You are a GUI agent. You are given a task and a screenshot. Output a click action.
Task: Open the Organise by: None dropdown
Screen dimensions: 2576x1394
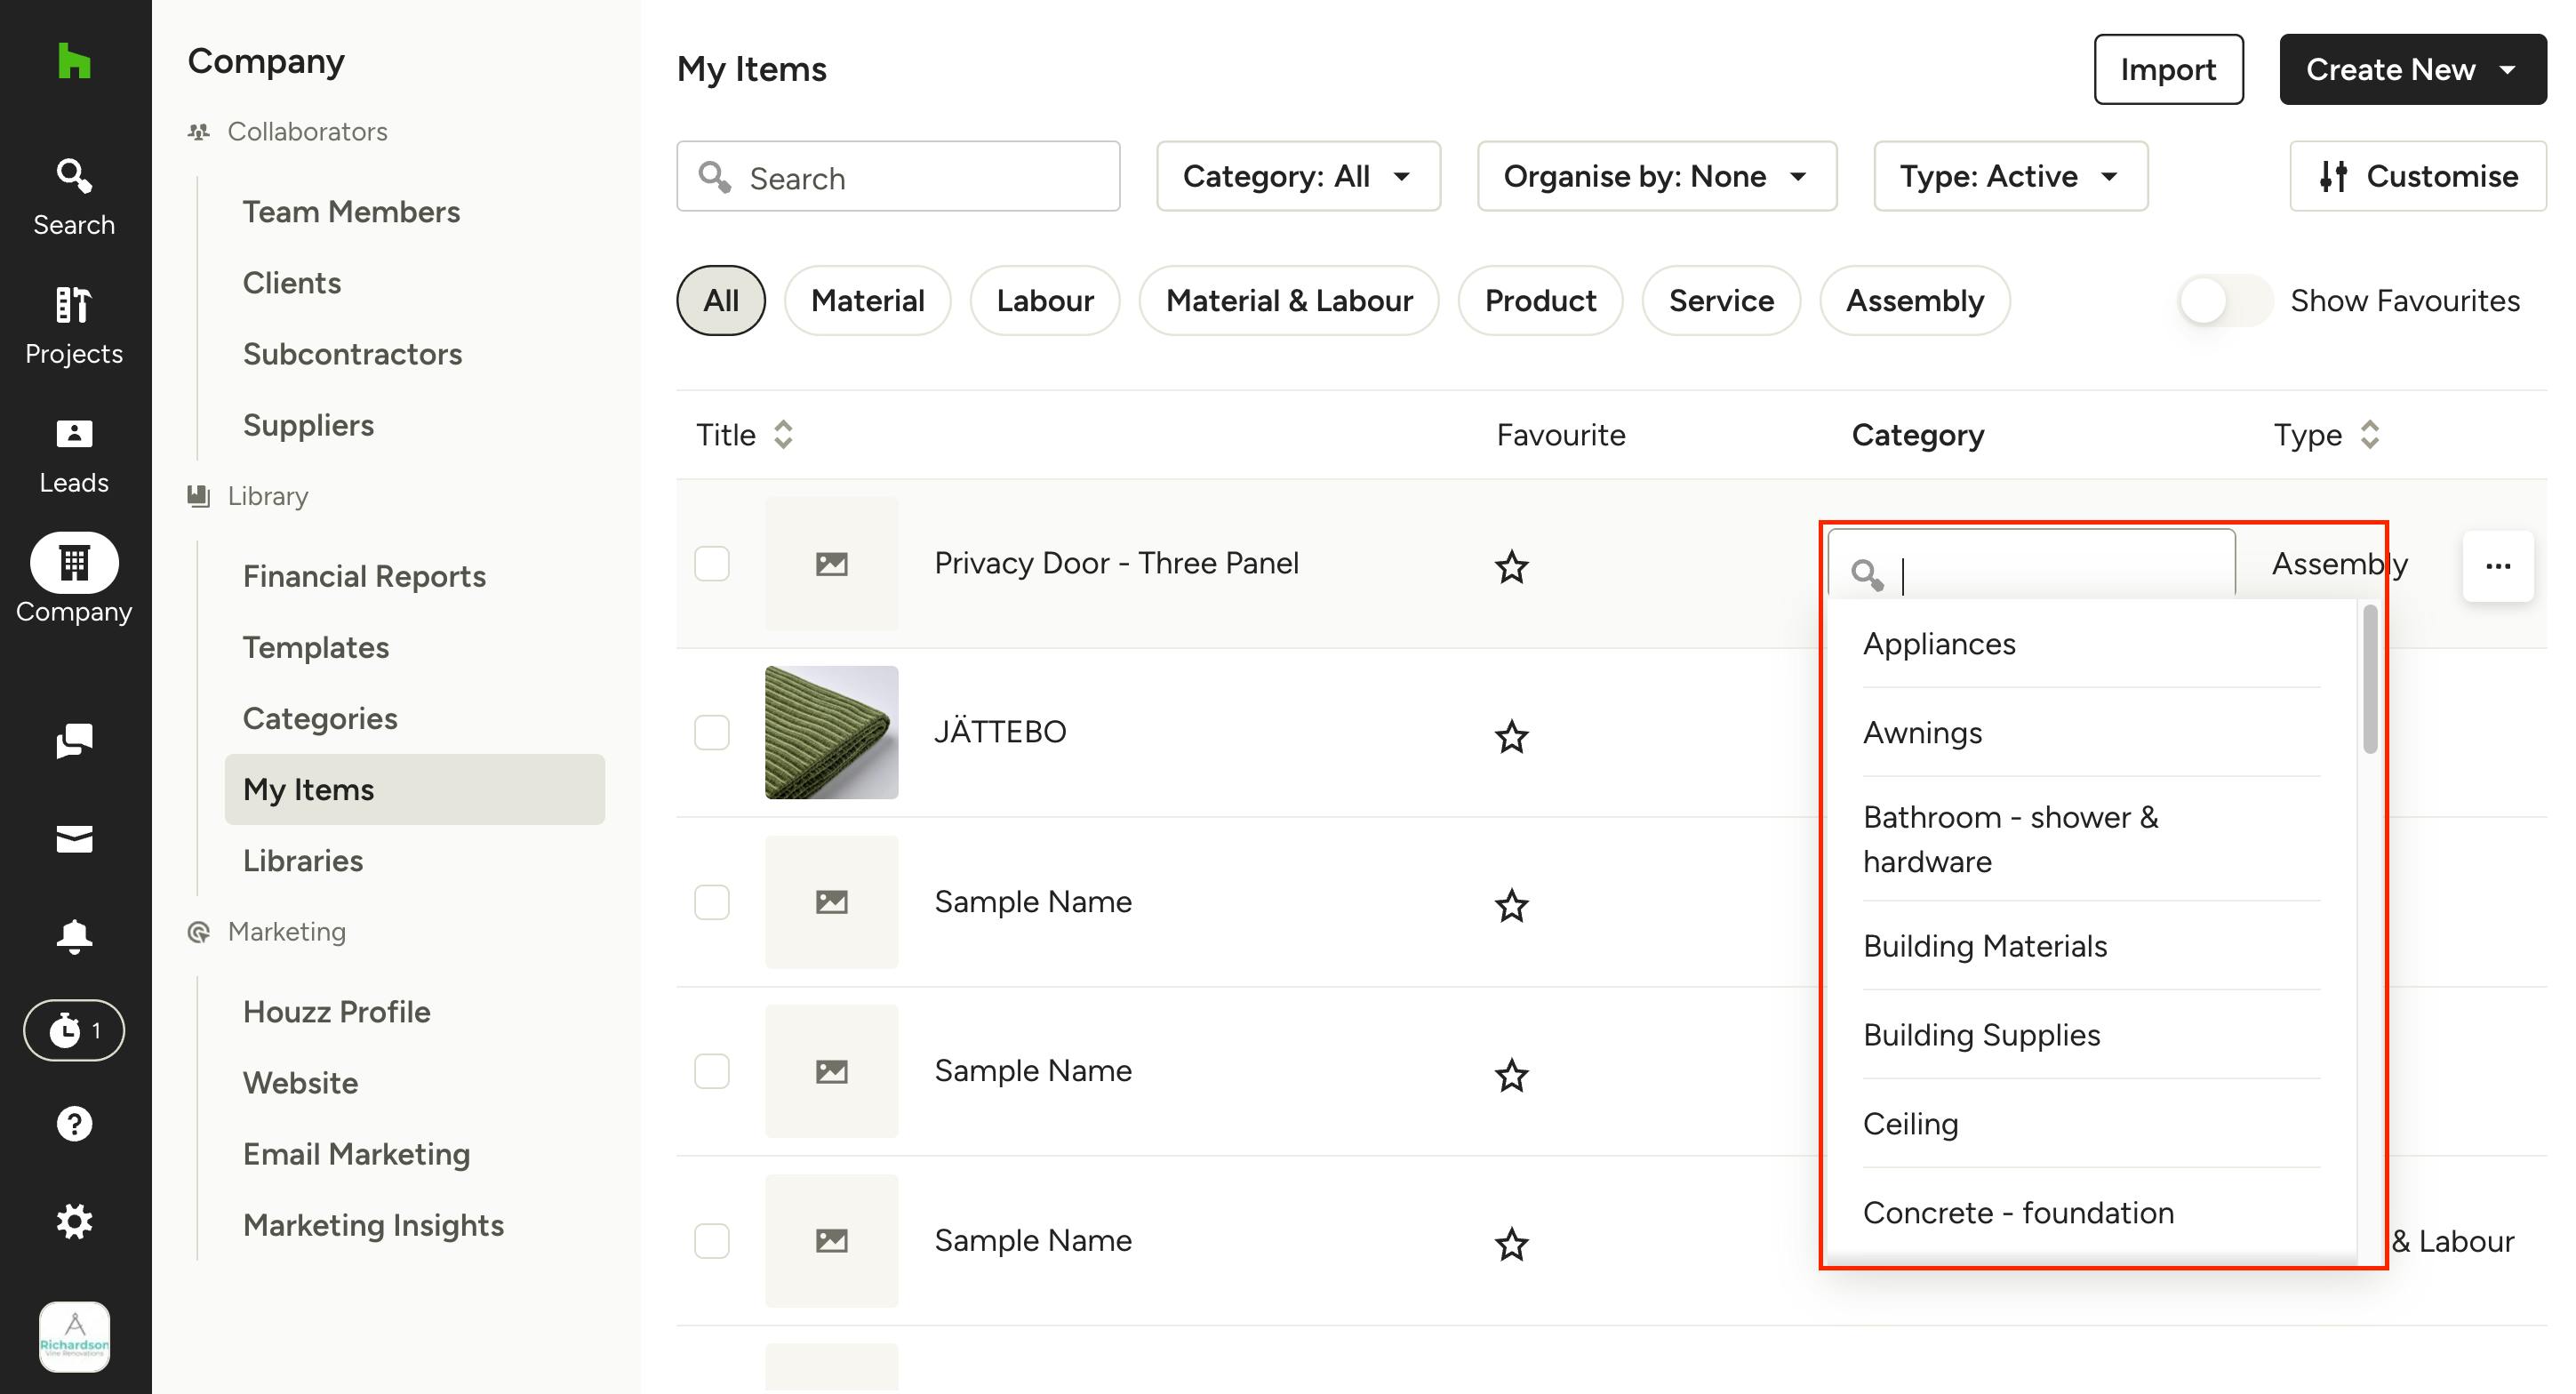pos(1657,176)
